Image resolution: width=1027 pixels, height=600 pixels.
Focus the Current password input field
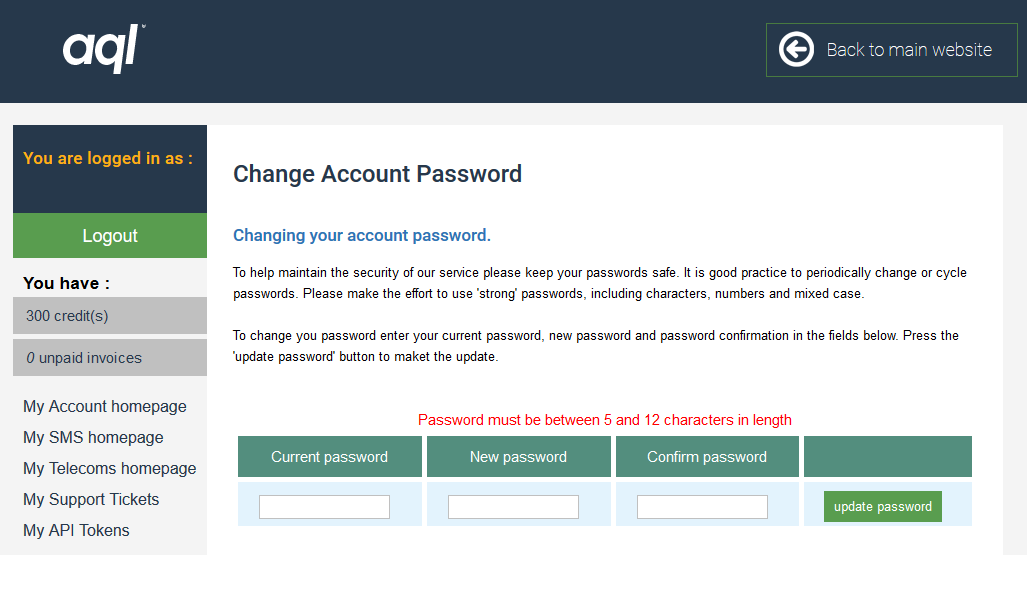(324, 507)
